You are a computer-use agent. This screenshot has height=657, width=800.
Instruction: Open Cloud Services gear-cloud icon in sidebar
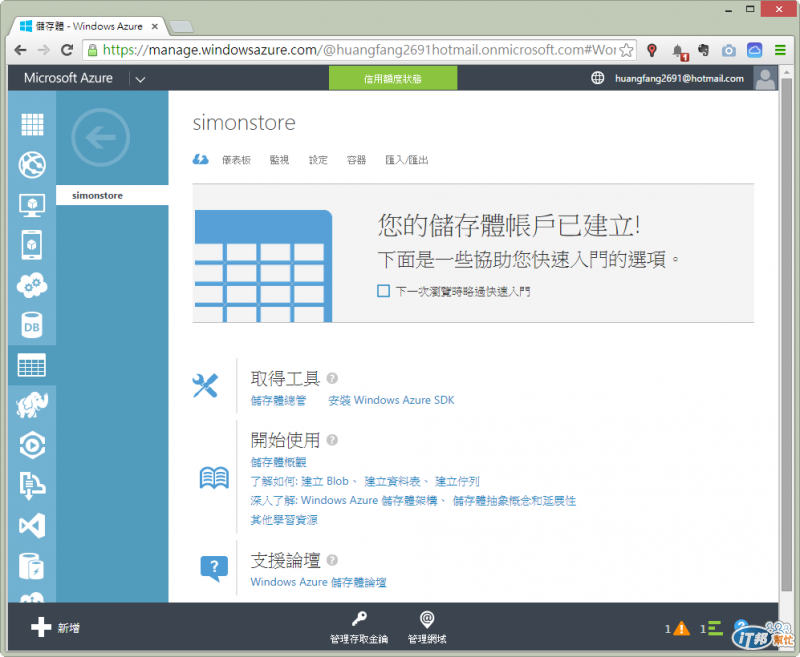(32, 285)
